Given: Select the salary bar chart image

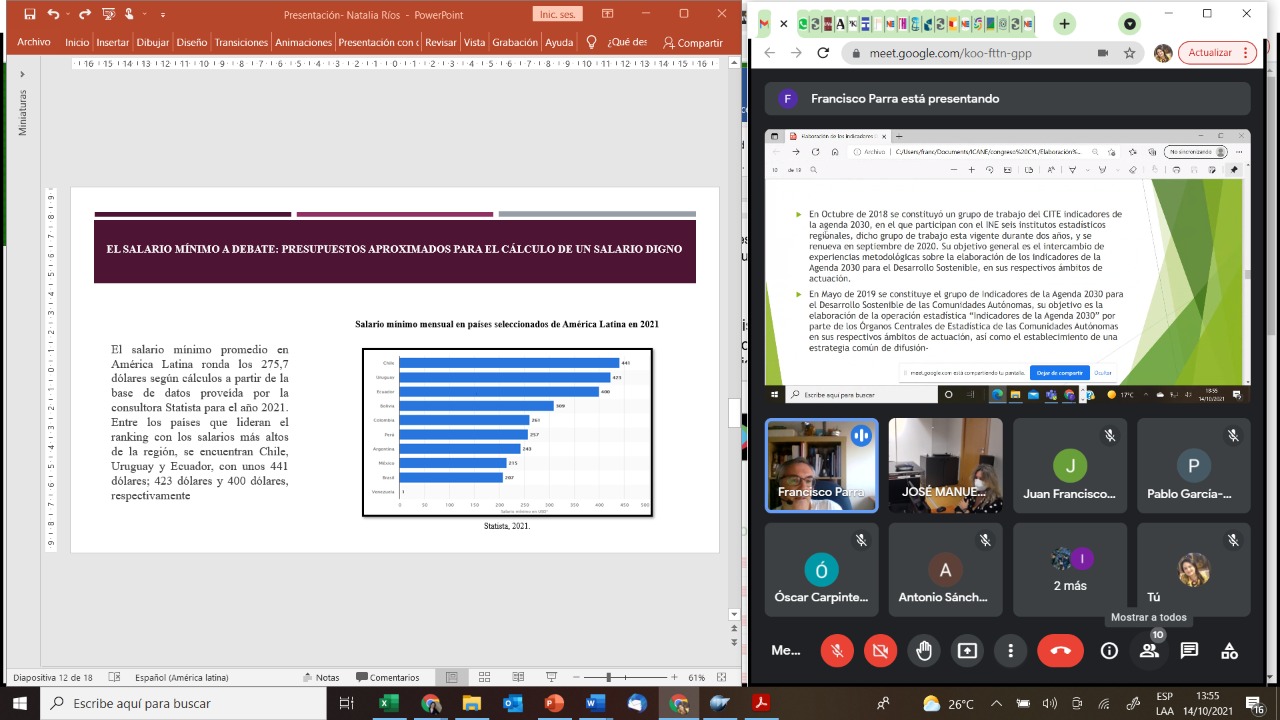Looking at the screenshot, I should tap(507, 432).
